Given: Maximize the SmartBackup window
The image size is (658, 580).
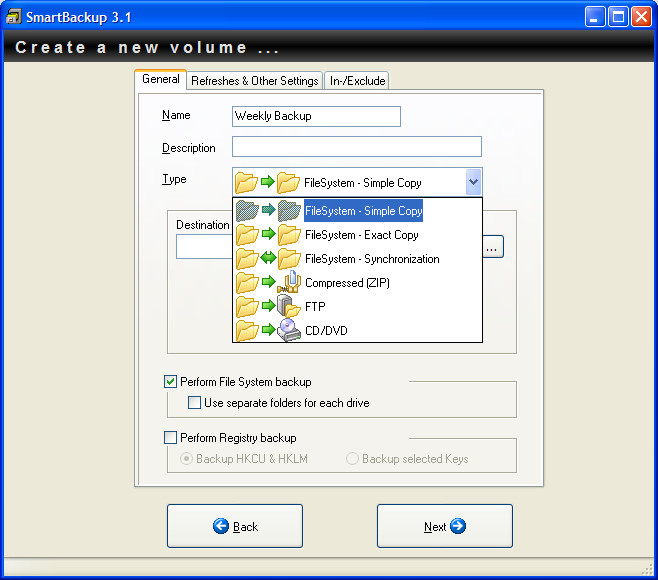Looking at the screenshot, I should (x=618, y=17).
